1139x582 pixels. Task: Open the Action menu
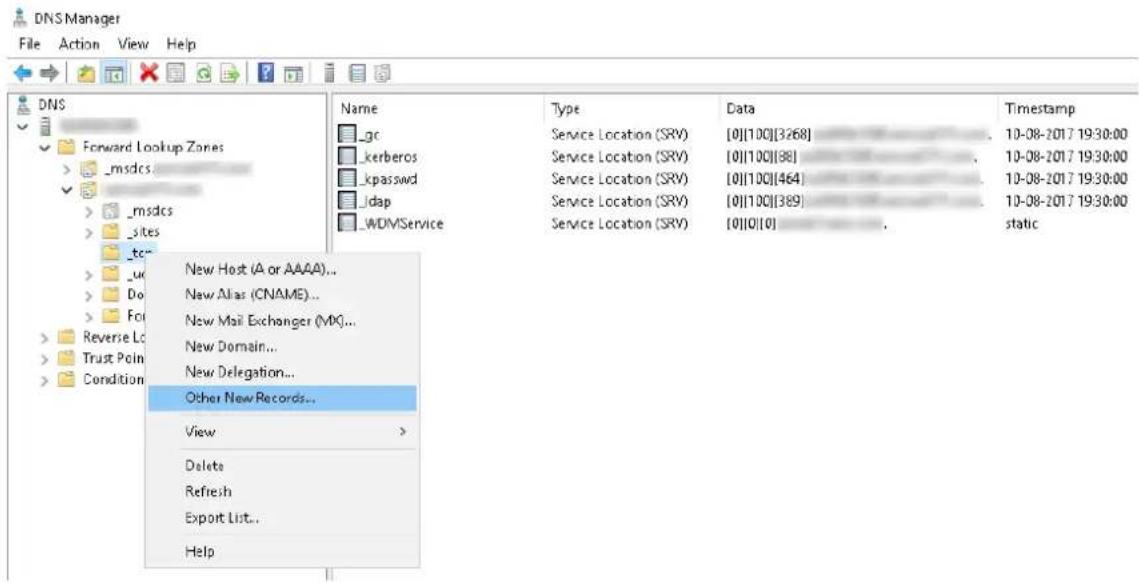point(79,44)
